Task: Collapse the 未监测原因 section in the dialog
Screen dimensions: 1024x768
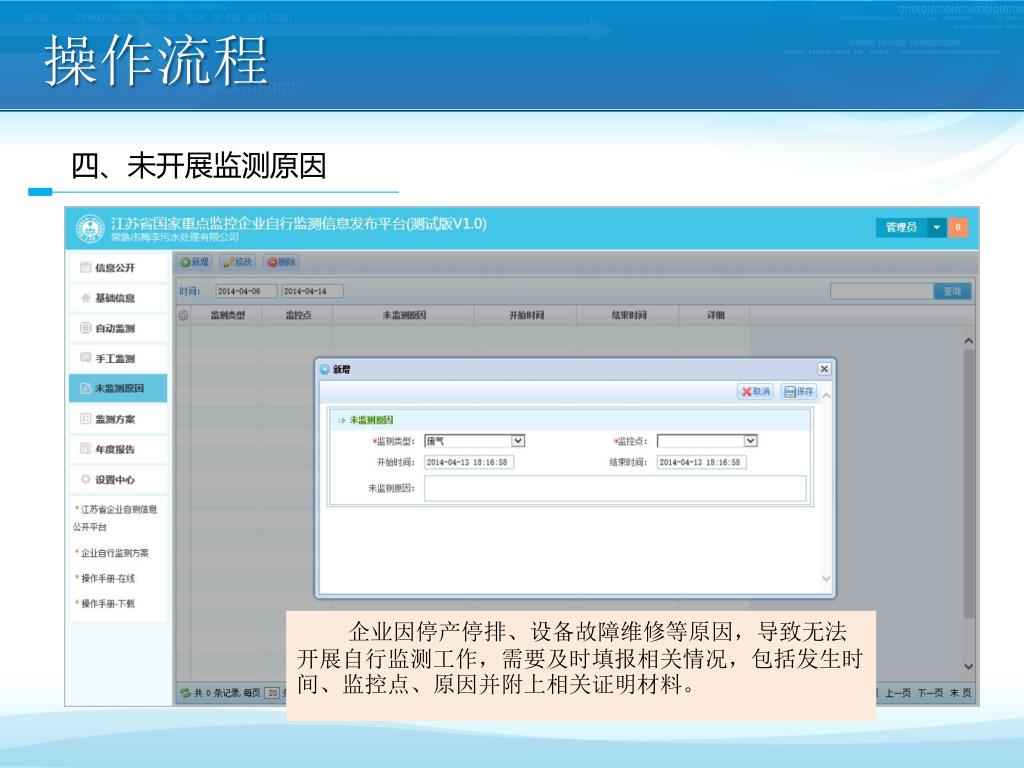Action: tap(342, 421)
